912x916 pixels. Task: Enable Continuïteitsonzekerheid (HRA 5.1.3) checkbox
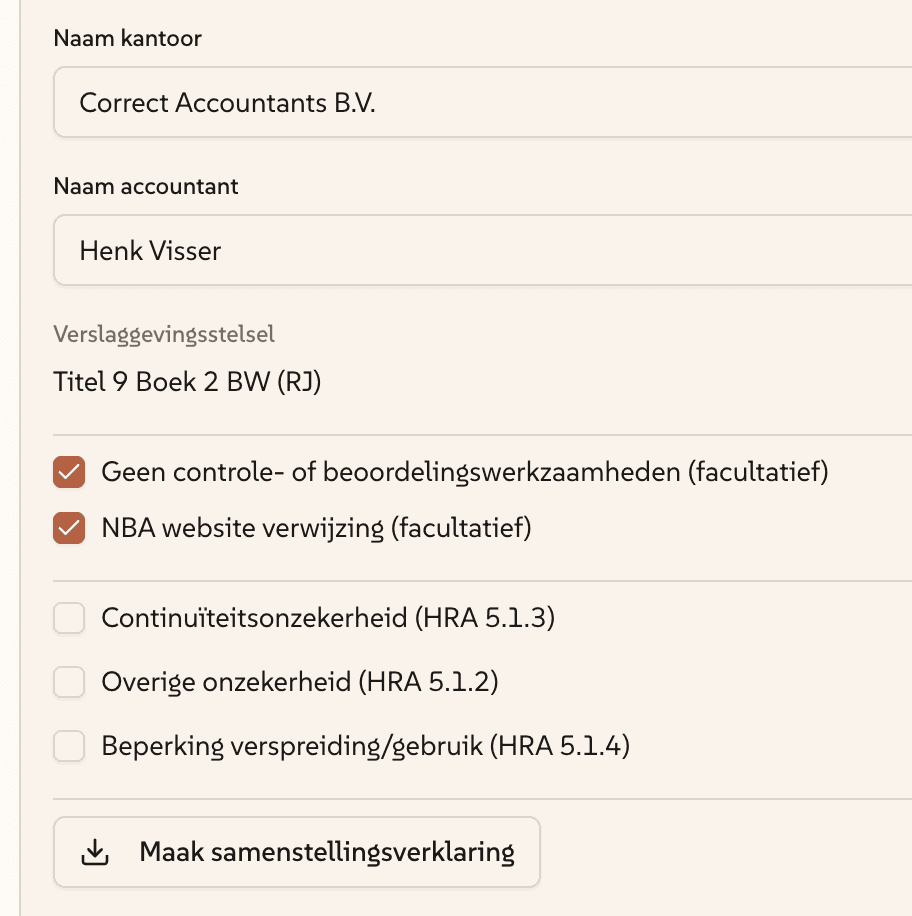(x=69, y=618)
